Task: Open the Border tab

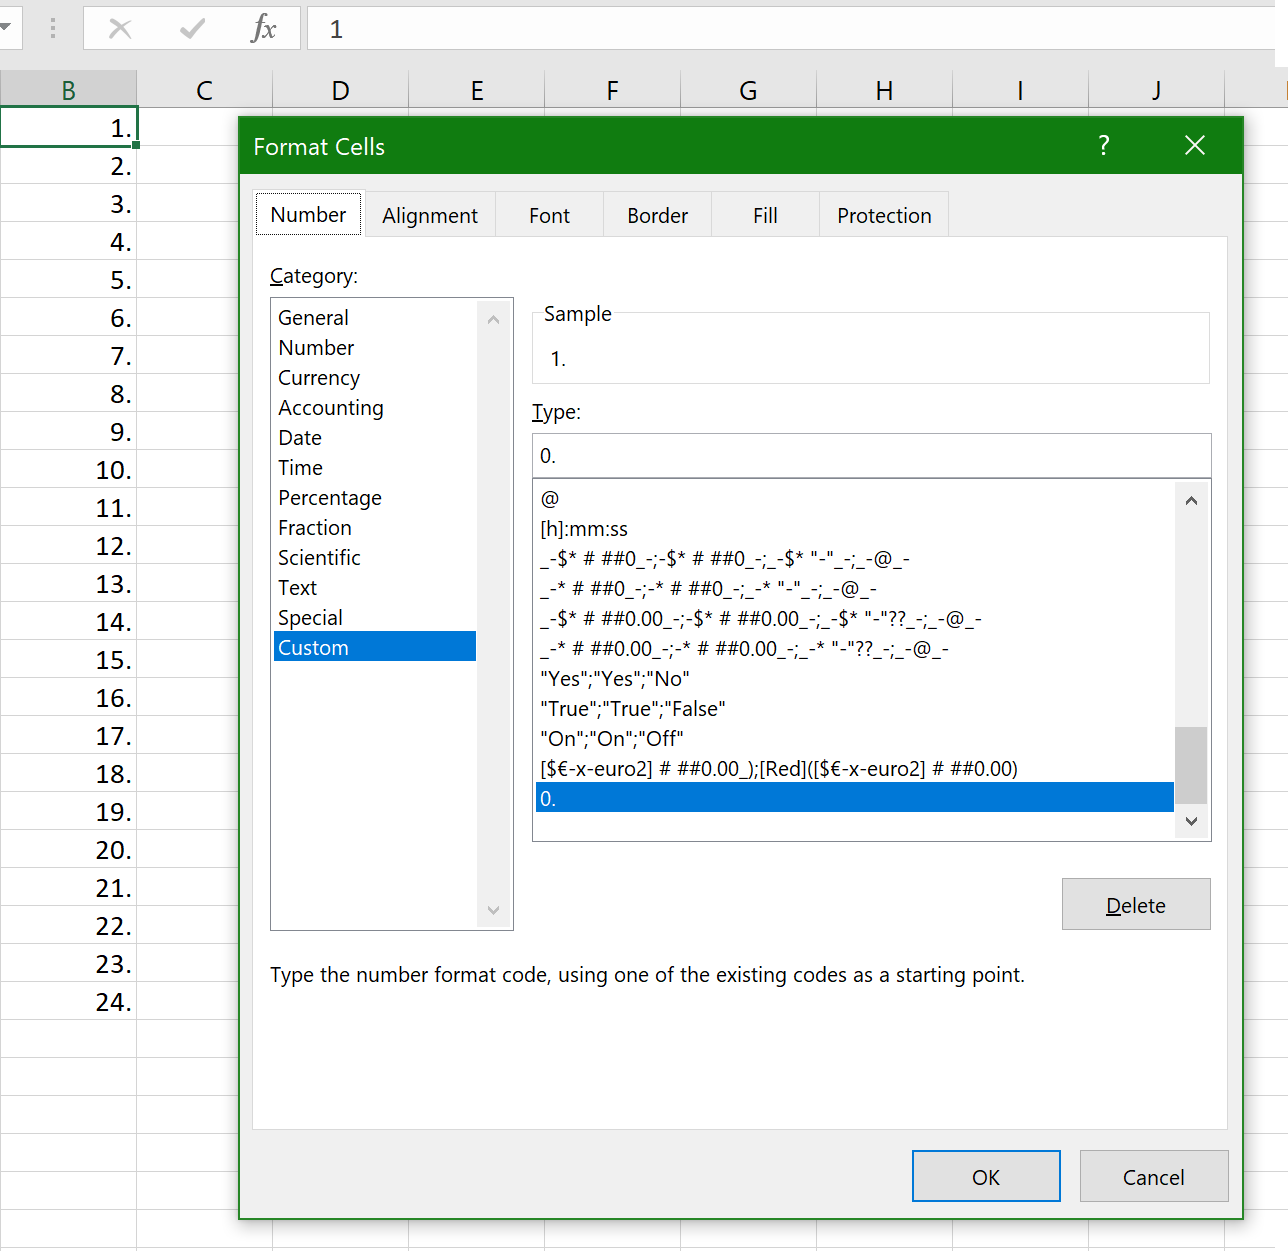Action: point(657,215)
